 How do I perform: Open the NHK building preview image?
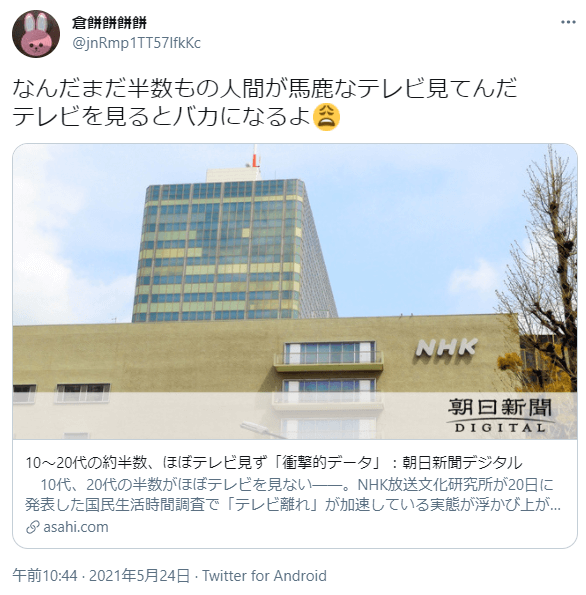coord(295,291)
